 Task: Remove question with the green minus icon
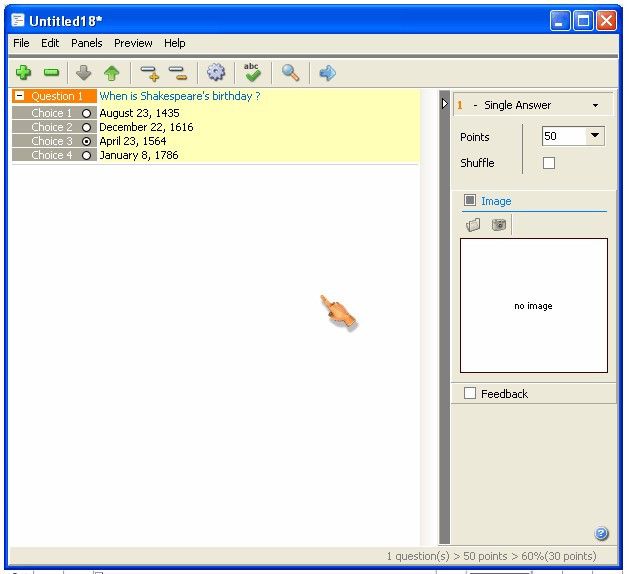point(51,73)
